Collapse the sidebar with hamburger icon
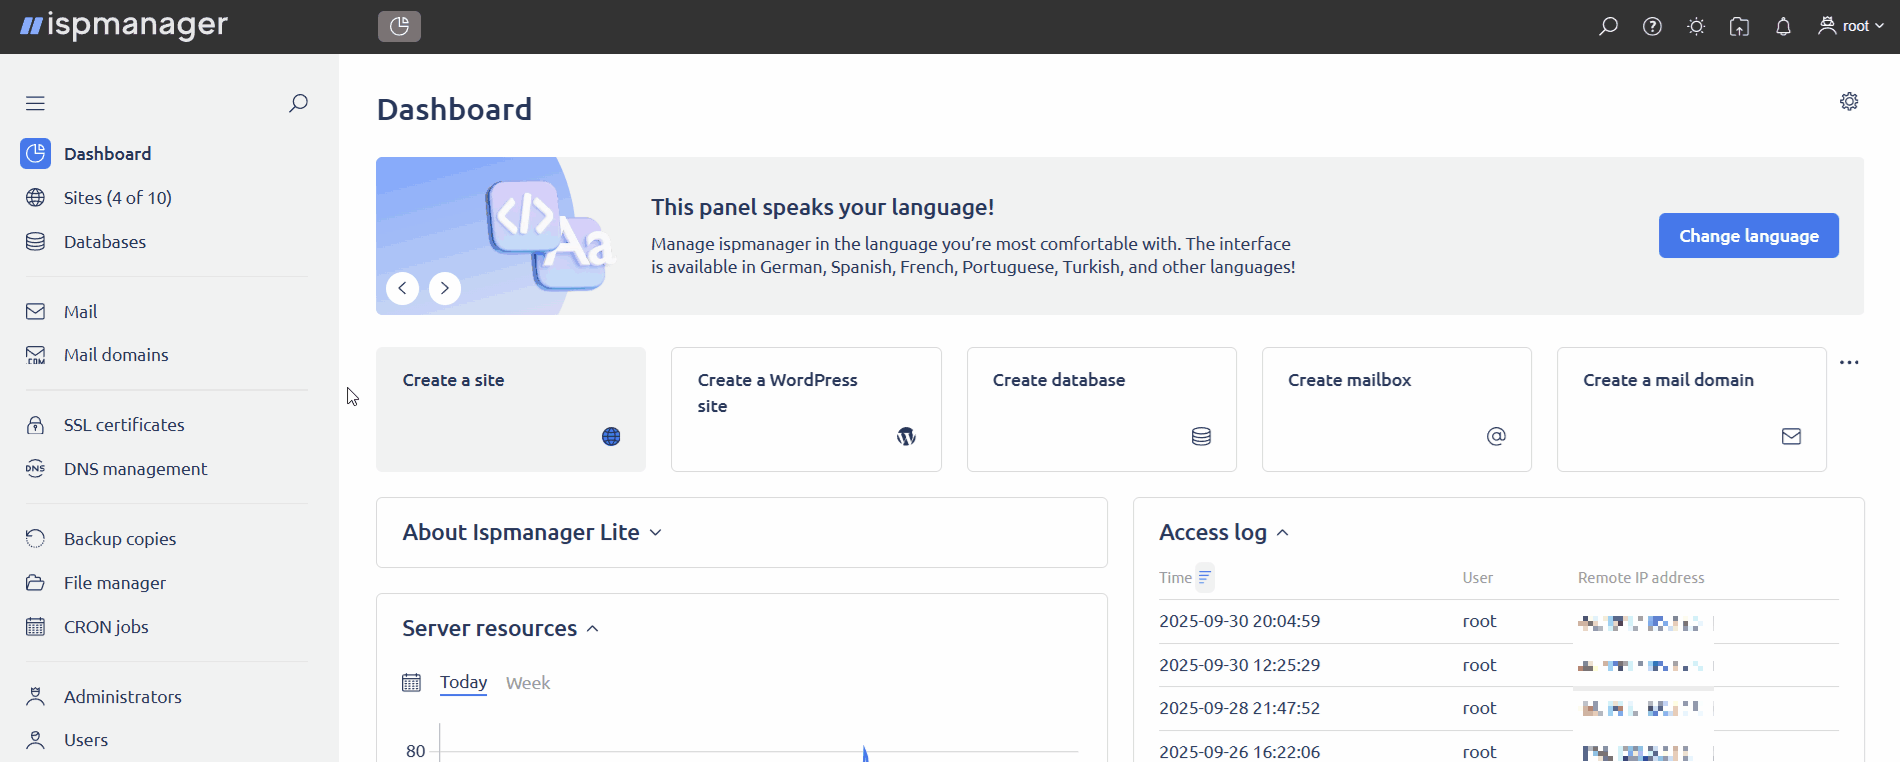The image size is (1900, 762). [x=36, y=103]
